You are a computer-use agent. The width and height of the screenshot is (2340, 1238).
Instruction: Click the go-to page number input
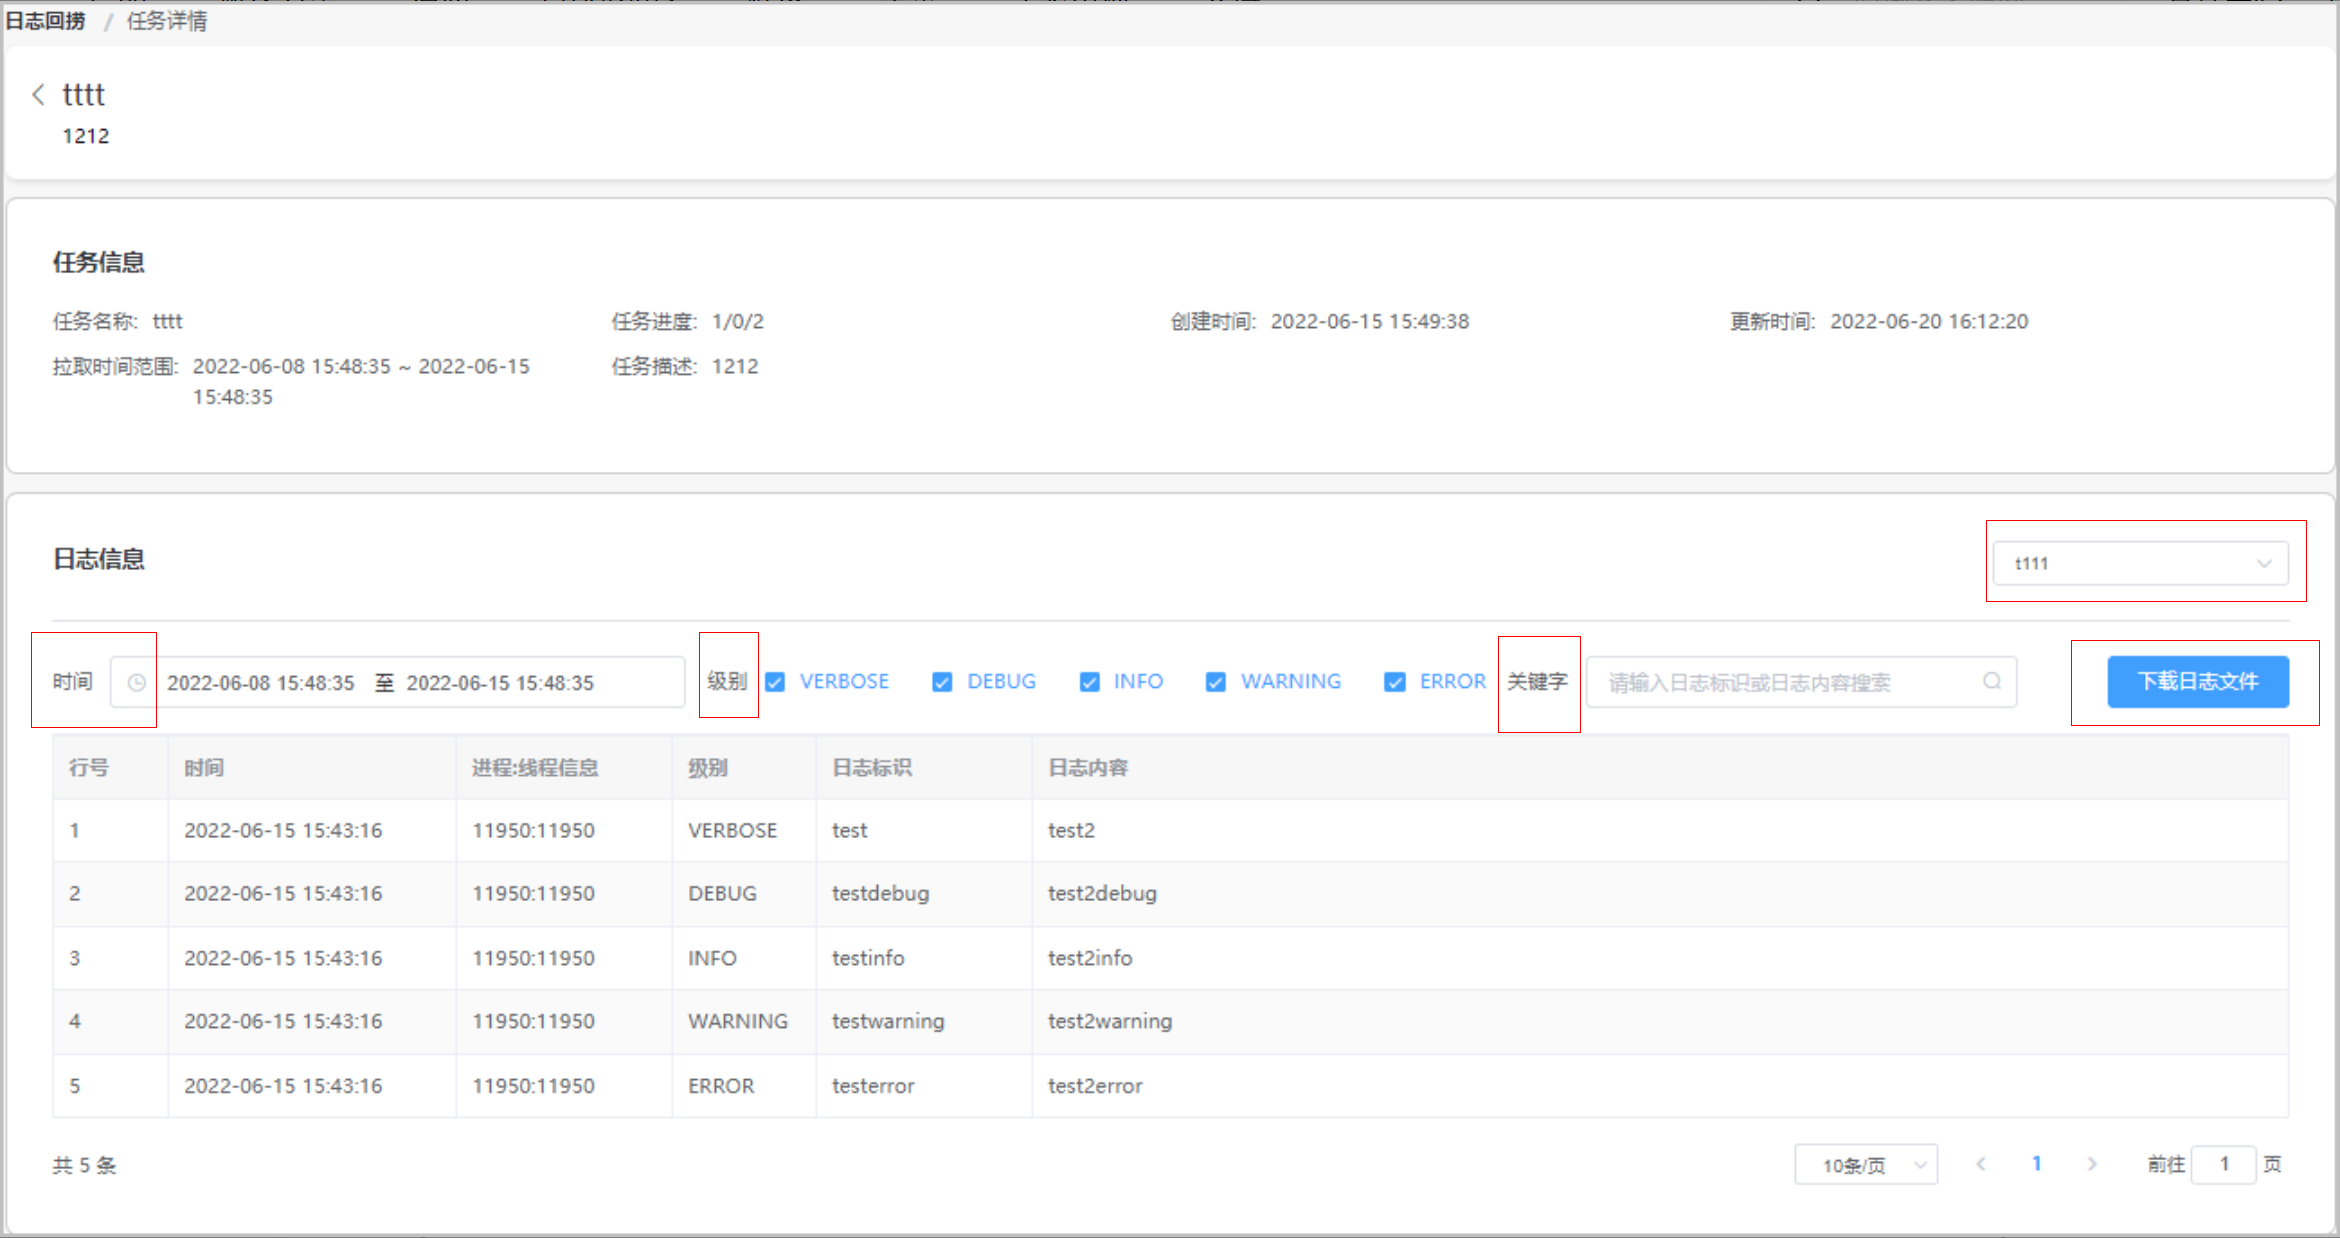click(2223, 1164)
